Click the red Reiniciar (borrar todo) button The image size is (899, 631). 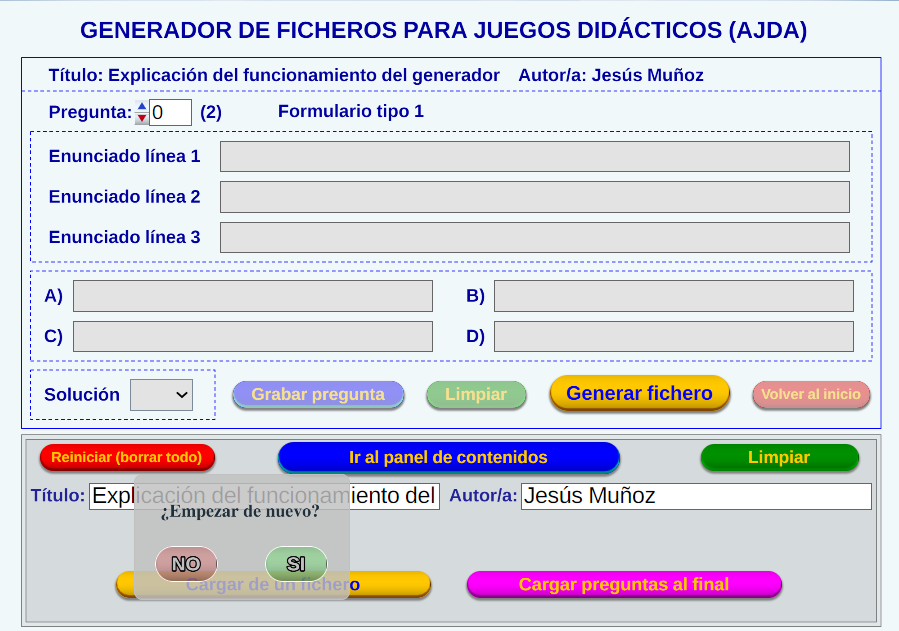point(127,457)
